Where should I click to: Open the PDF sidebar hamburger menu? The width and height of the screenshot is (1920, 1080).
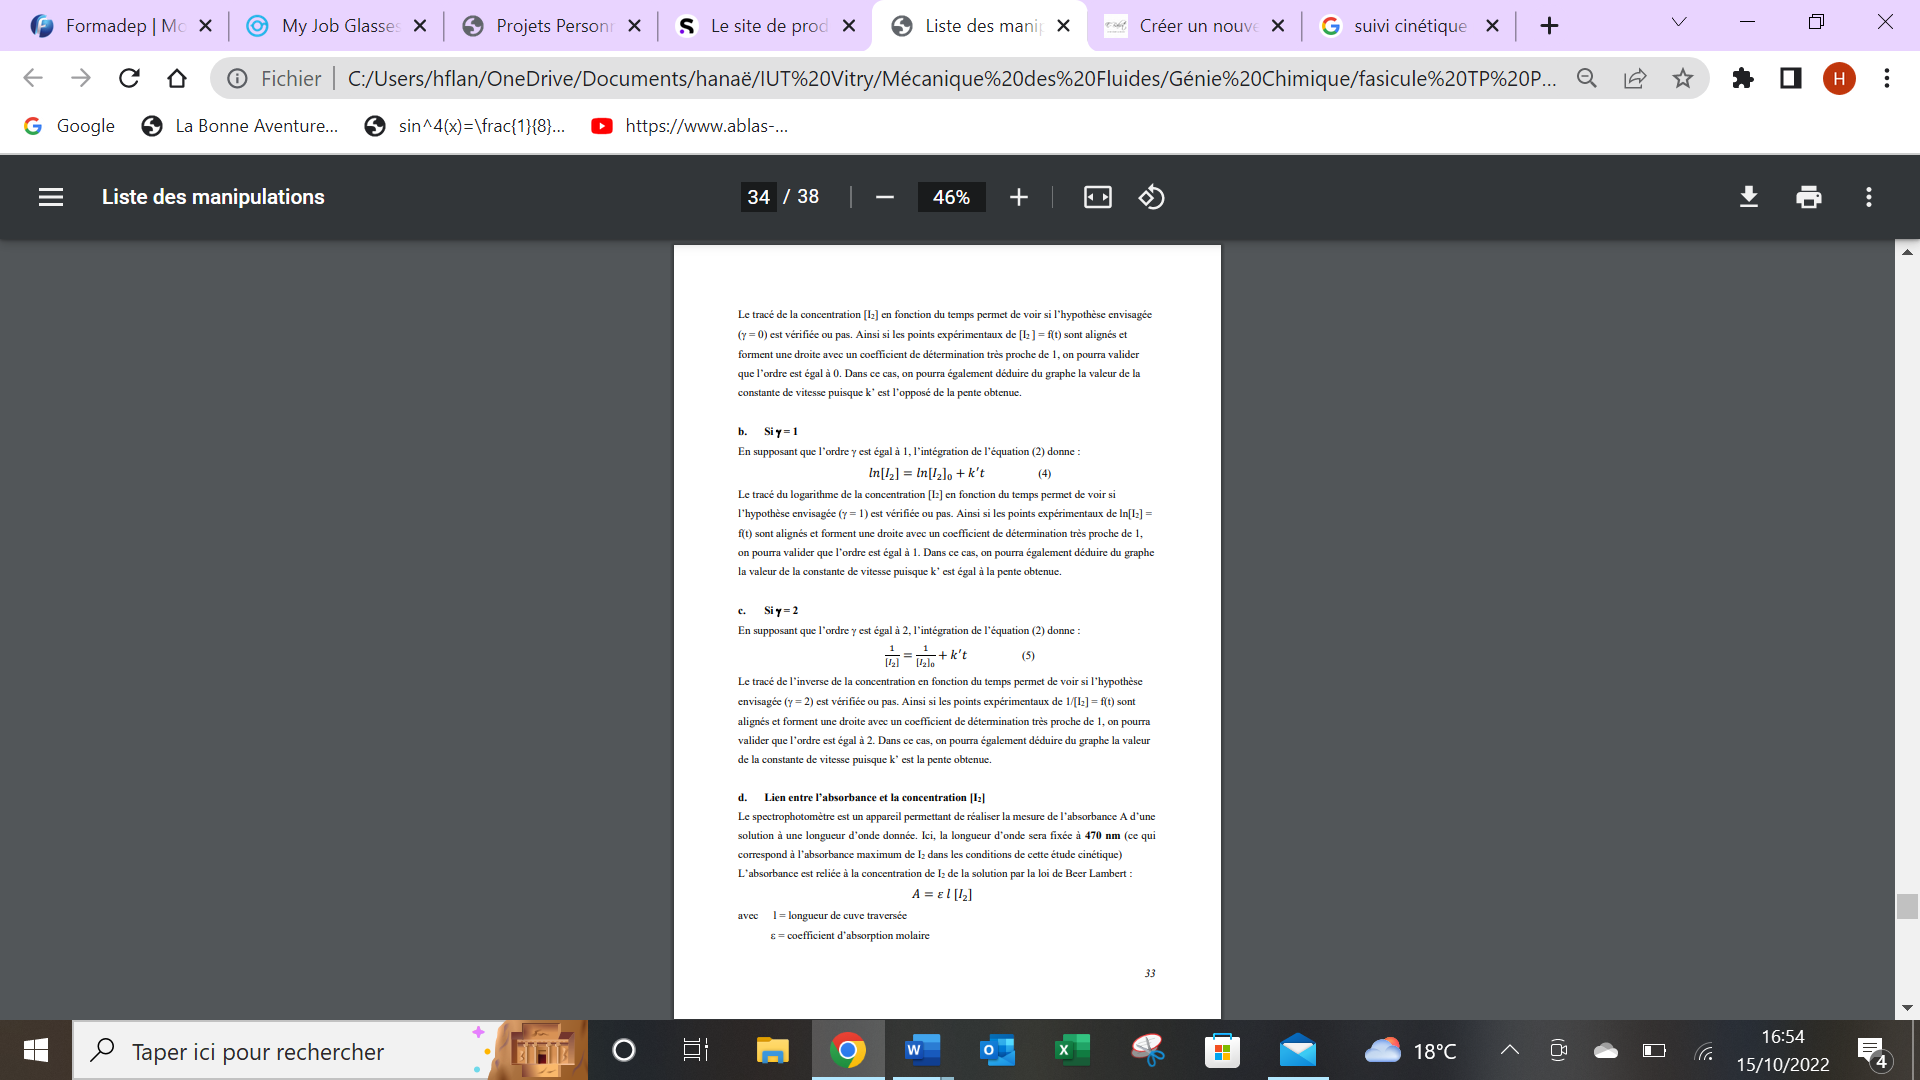pos(51,197)
